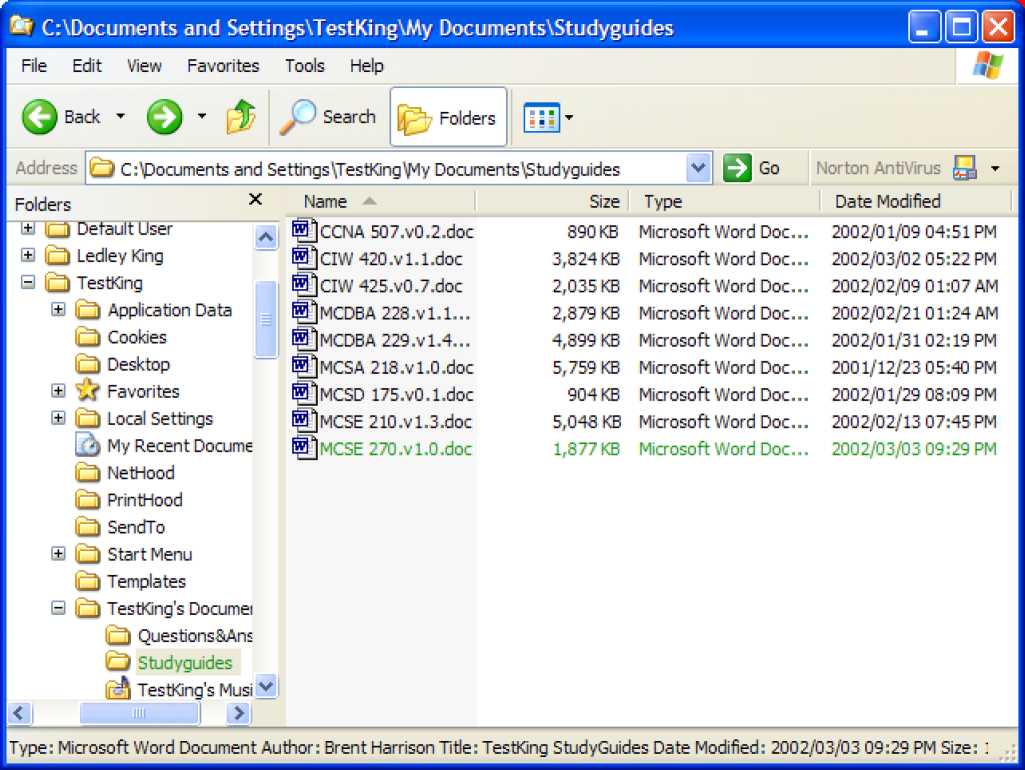Image resolution: width=1025 pixels, height=770 pixels.
Task: Click the scroll left arrow in Folders pane
Action: [19, 712]
